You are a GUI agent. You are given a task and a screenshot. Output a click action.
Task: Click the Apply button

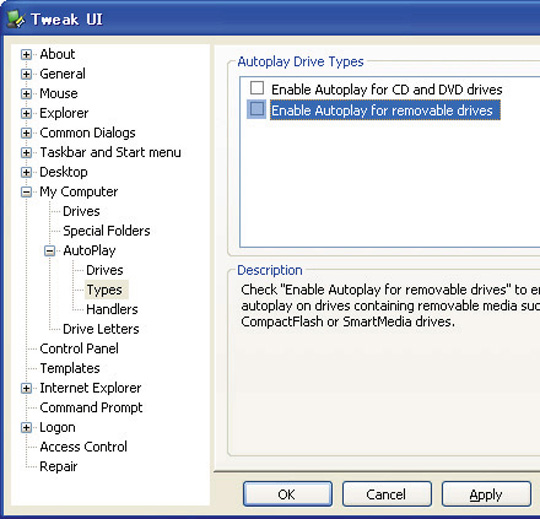click(486, 494)
